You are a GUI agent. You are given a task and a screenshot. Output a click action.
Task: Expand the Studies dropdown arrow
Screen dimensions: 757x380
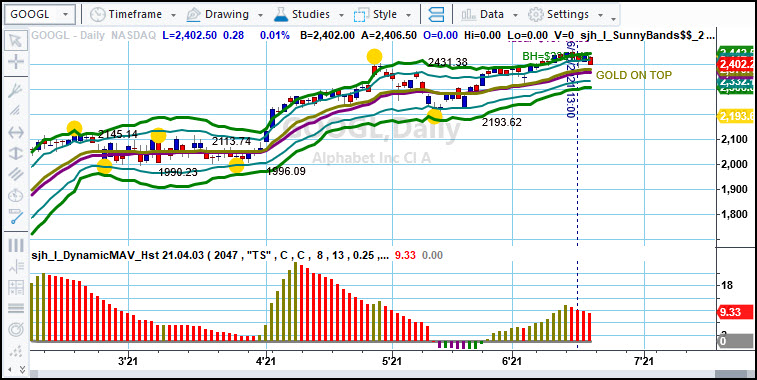(341, 15)
